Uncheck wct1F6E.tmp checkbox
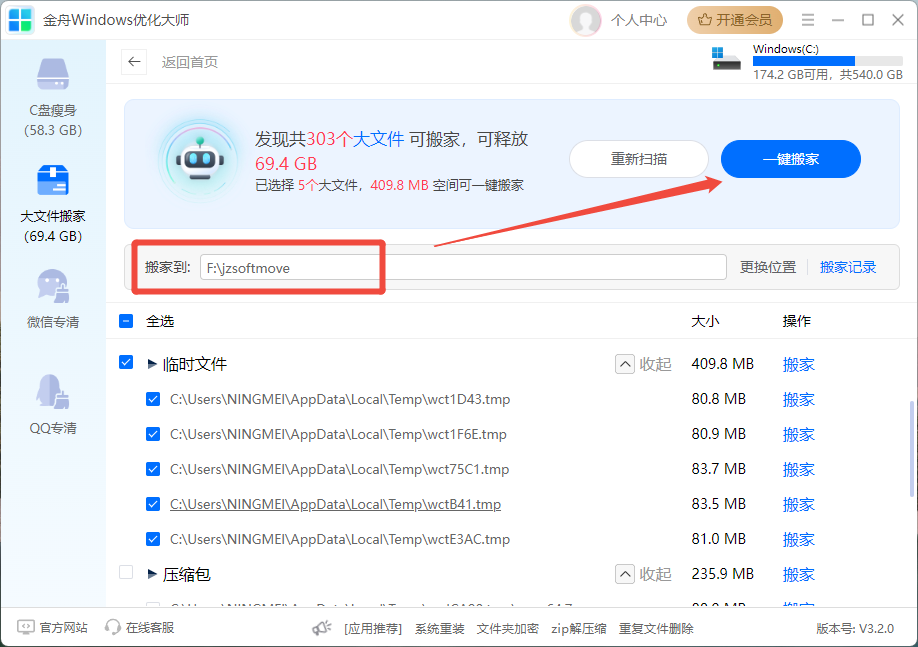 click(153, 434)
